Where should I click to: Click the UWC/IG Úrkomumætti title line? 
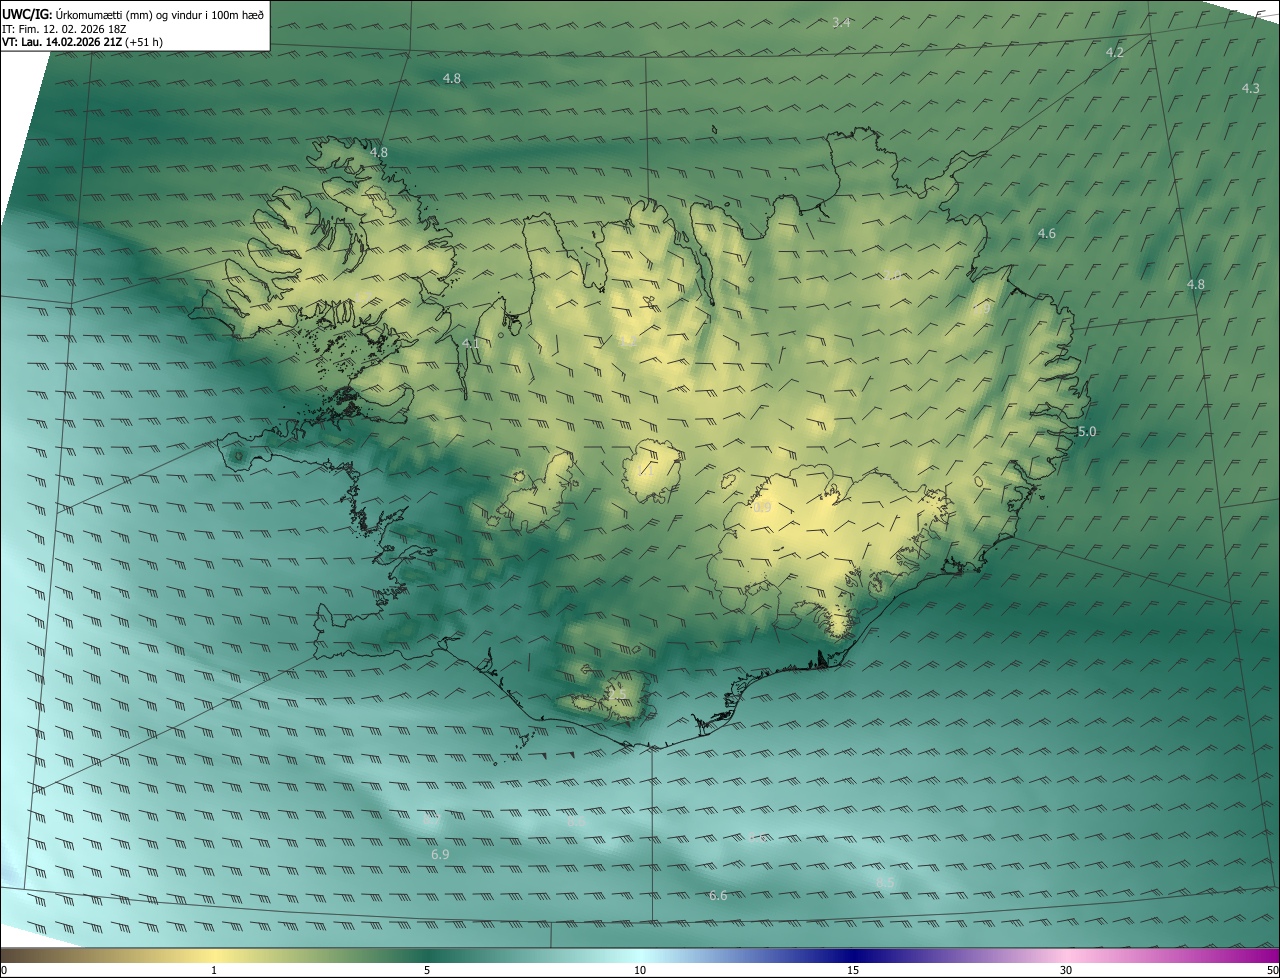(x=133, y=14)
